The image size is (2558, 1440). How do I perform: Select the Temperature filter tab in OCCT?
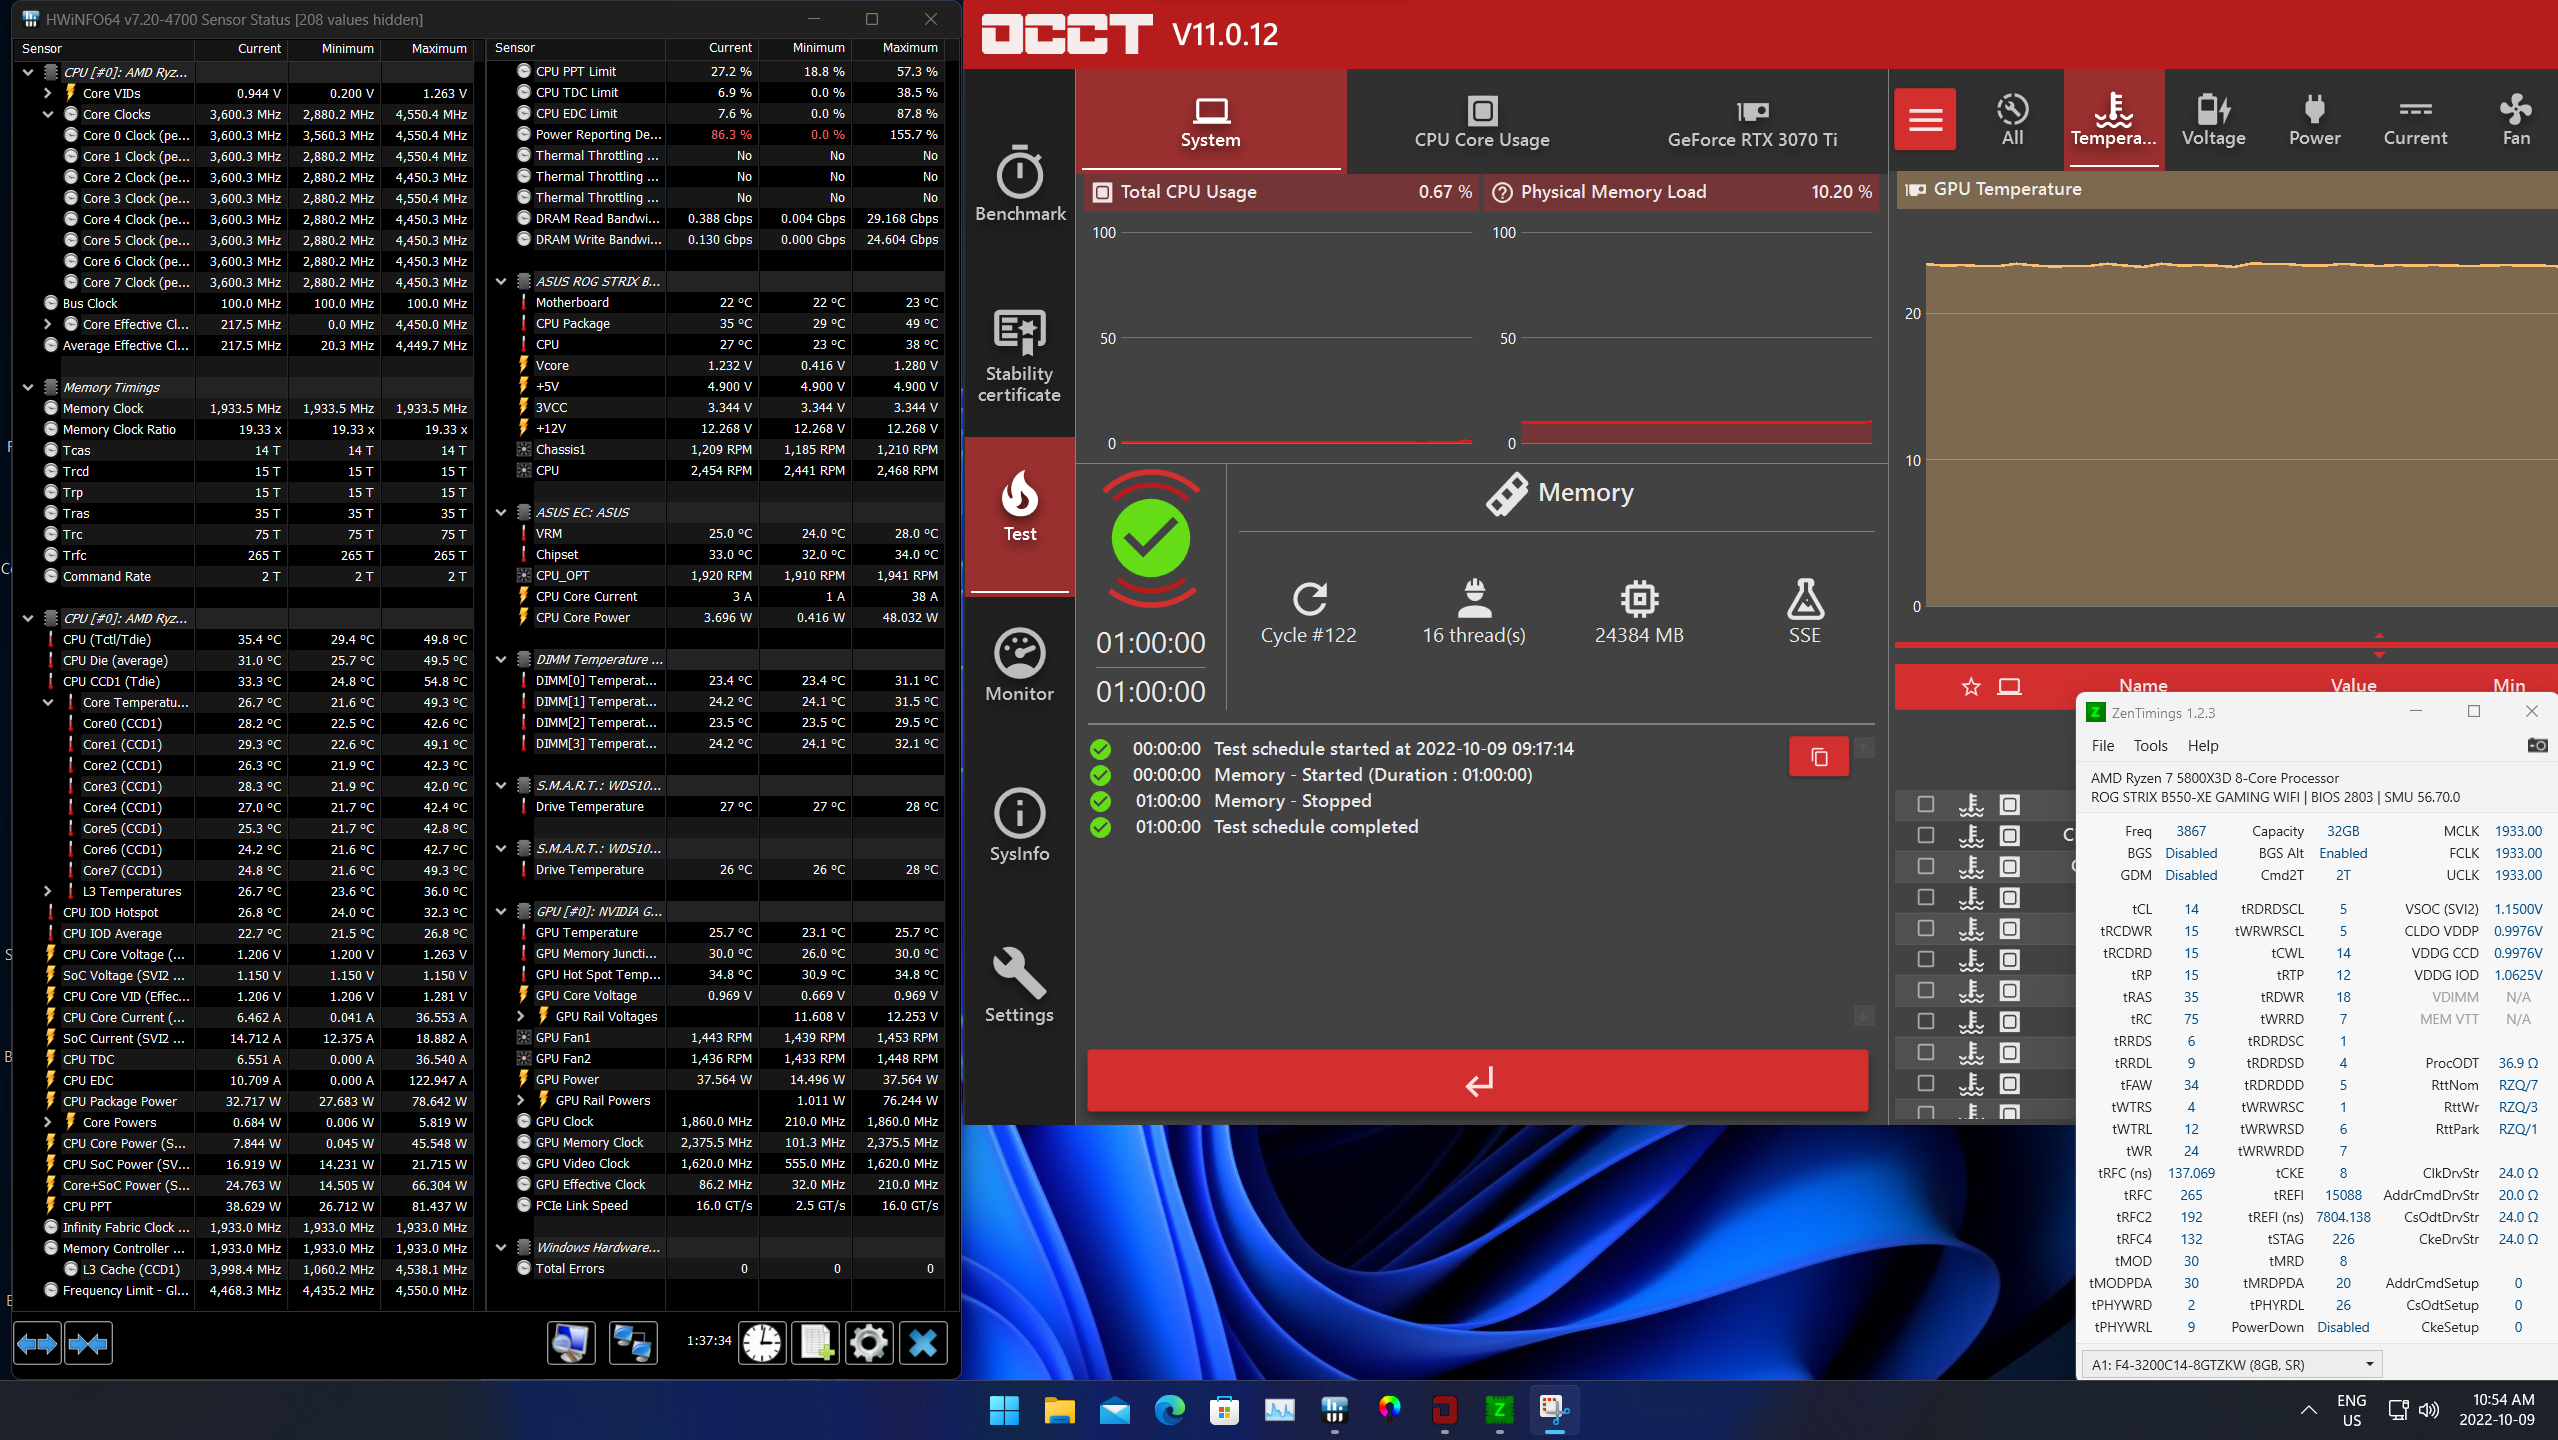(2113, 120)
